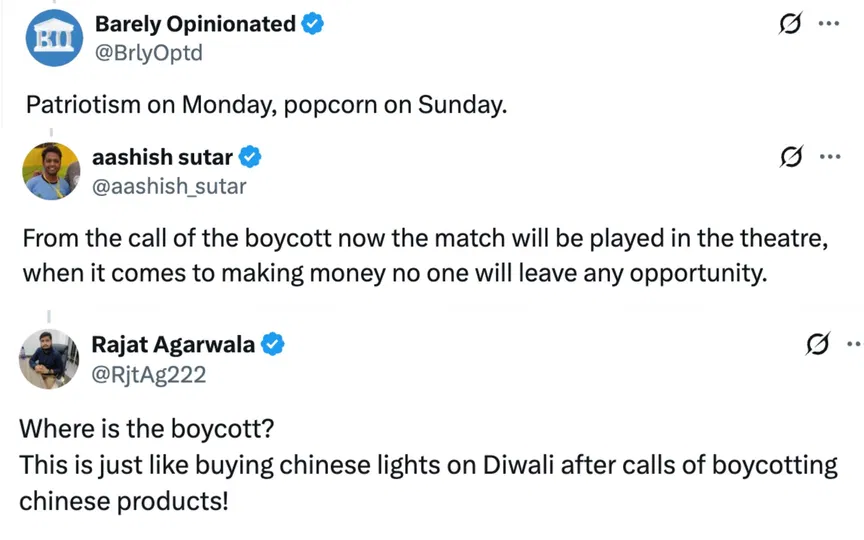
Task: Click Rajat Agarwala's avatar photo
Action: (x=49, y=359)
